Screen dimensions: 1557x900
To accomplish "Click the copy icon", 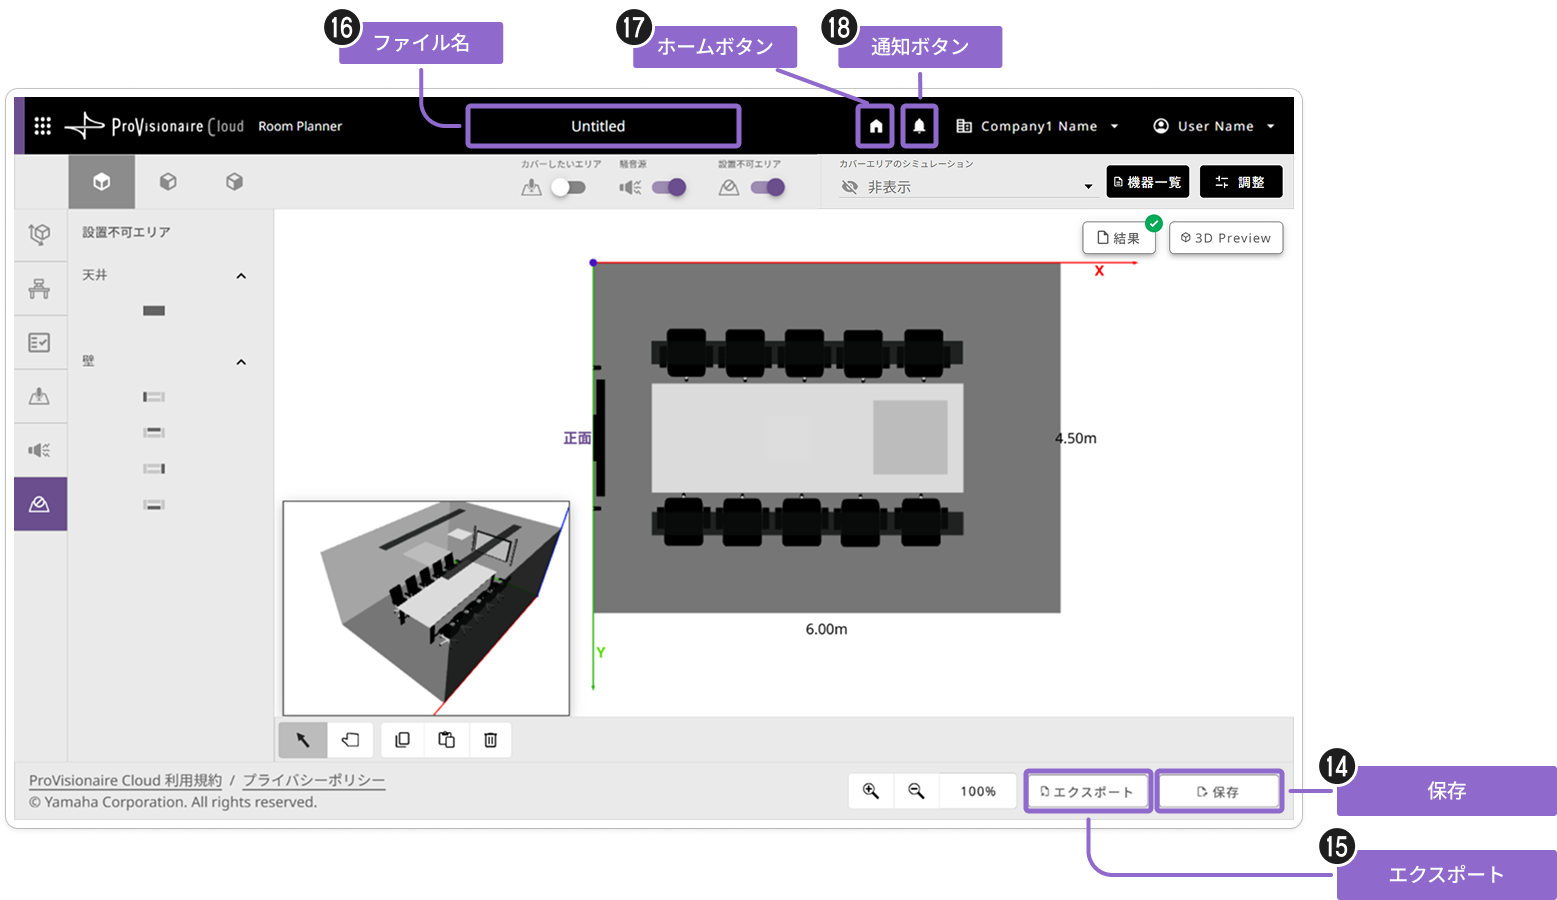I will [402, 740].
